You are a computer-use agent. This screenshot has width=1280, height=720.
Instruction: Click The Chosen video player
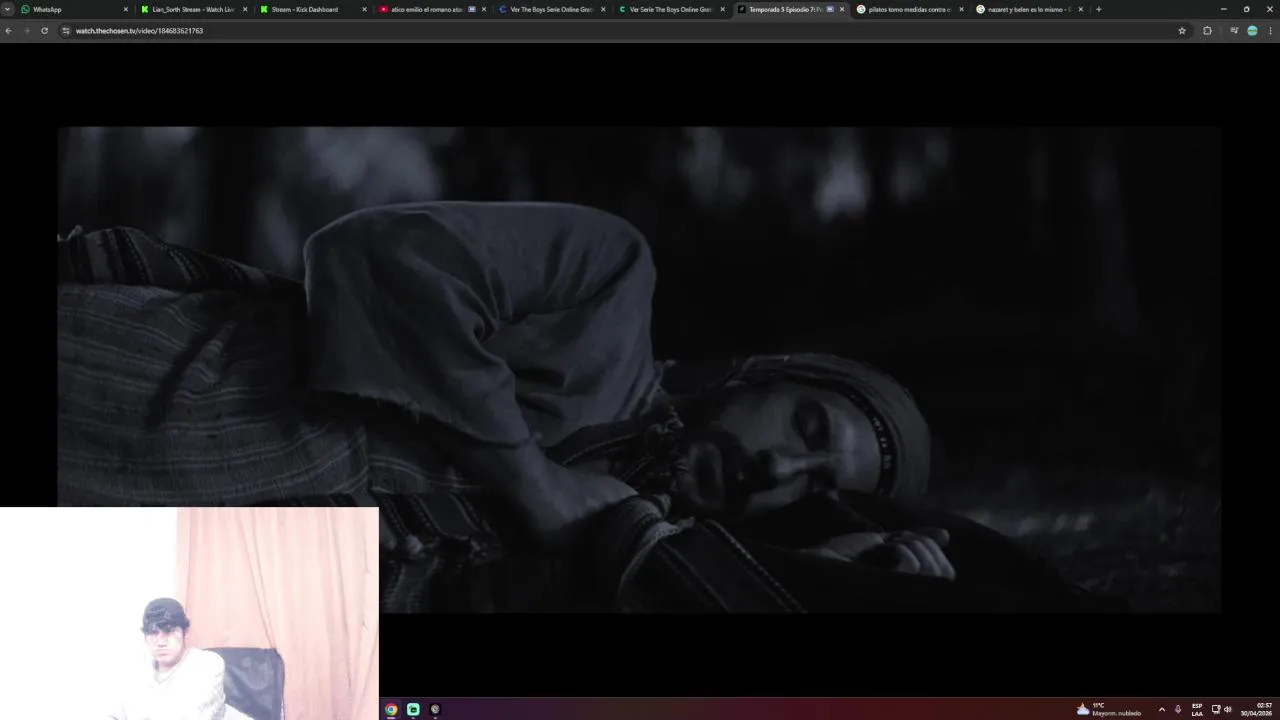[639, 369]
